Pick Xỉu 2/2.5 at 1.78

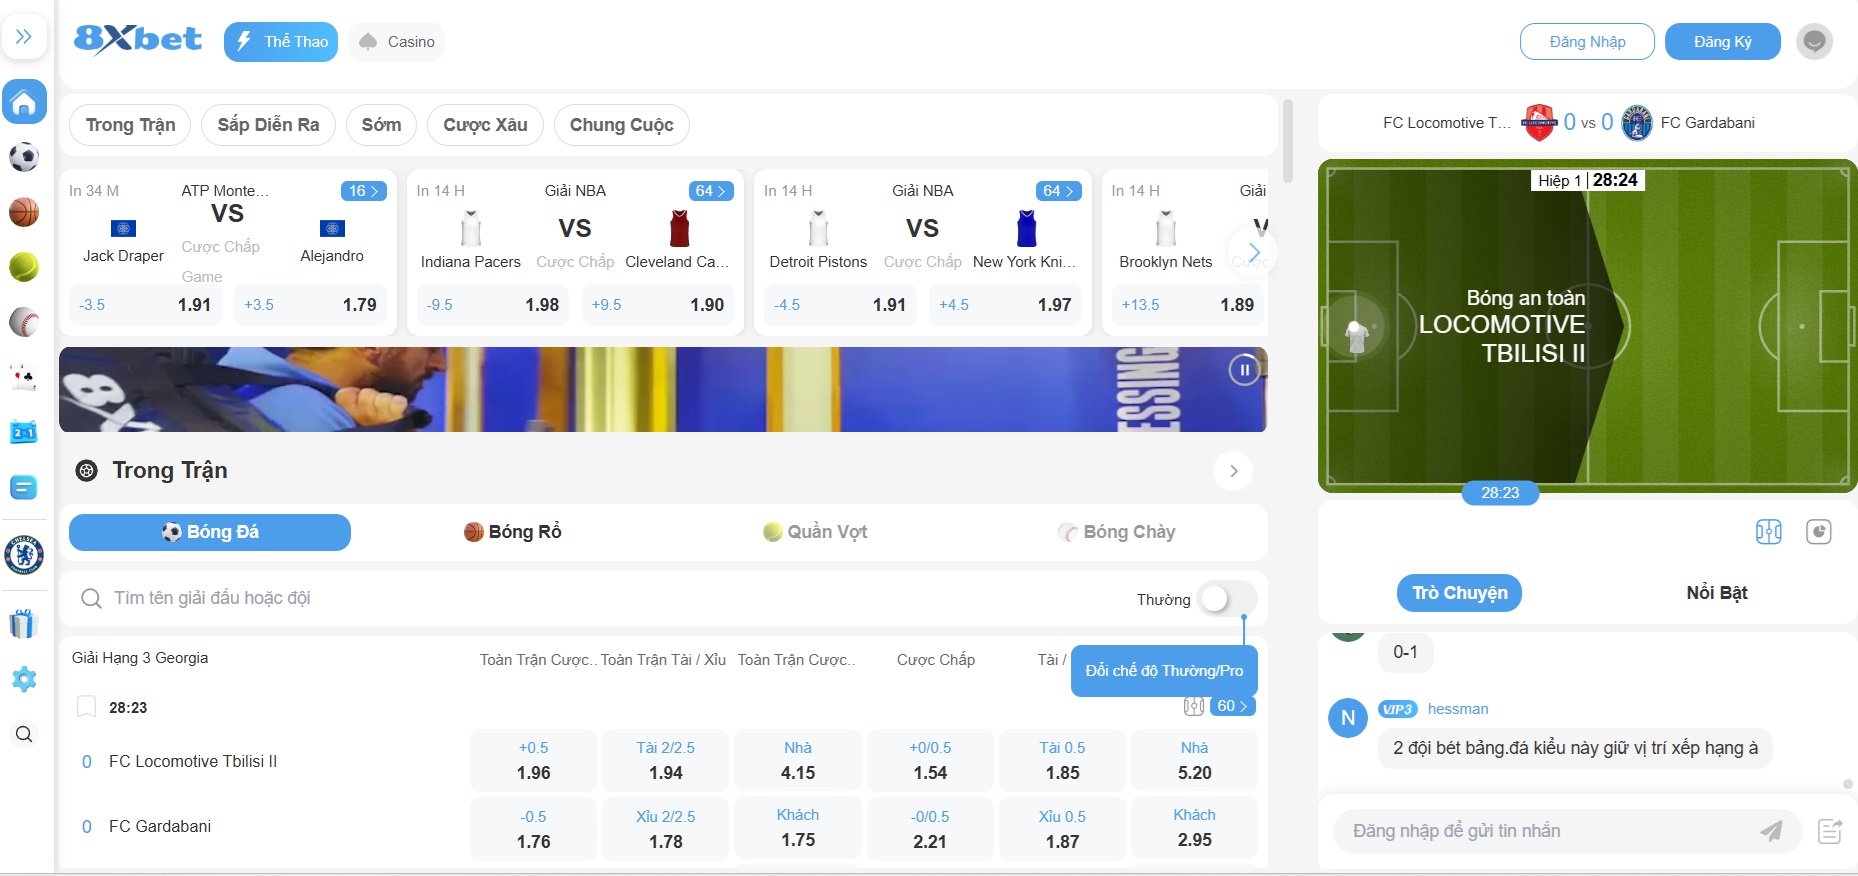click(x=665, y=829)
